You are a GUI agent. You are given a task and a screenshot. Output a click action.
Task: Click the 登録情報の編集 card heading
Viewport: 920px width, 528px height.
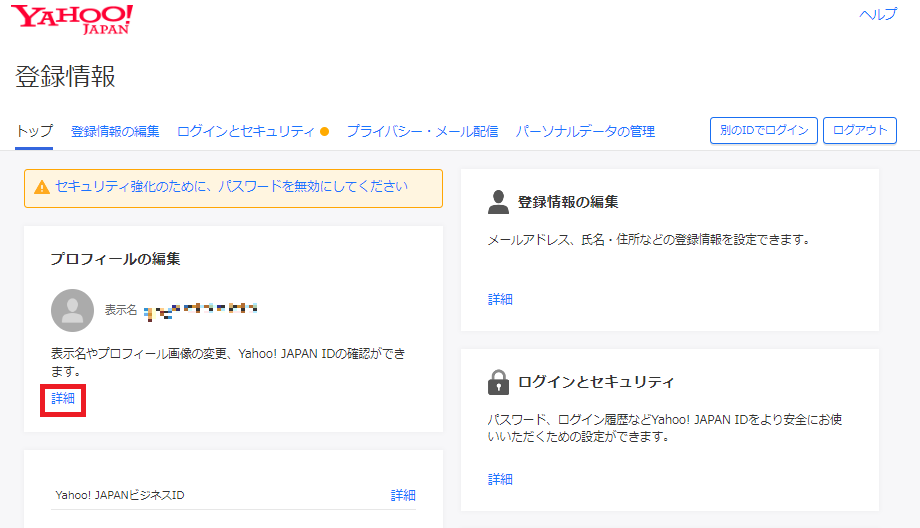click(x=568, y=202)
